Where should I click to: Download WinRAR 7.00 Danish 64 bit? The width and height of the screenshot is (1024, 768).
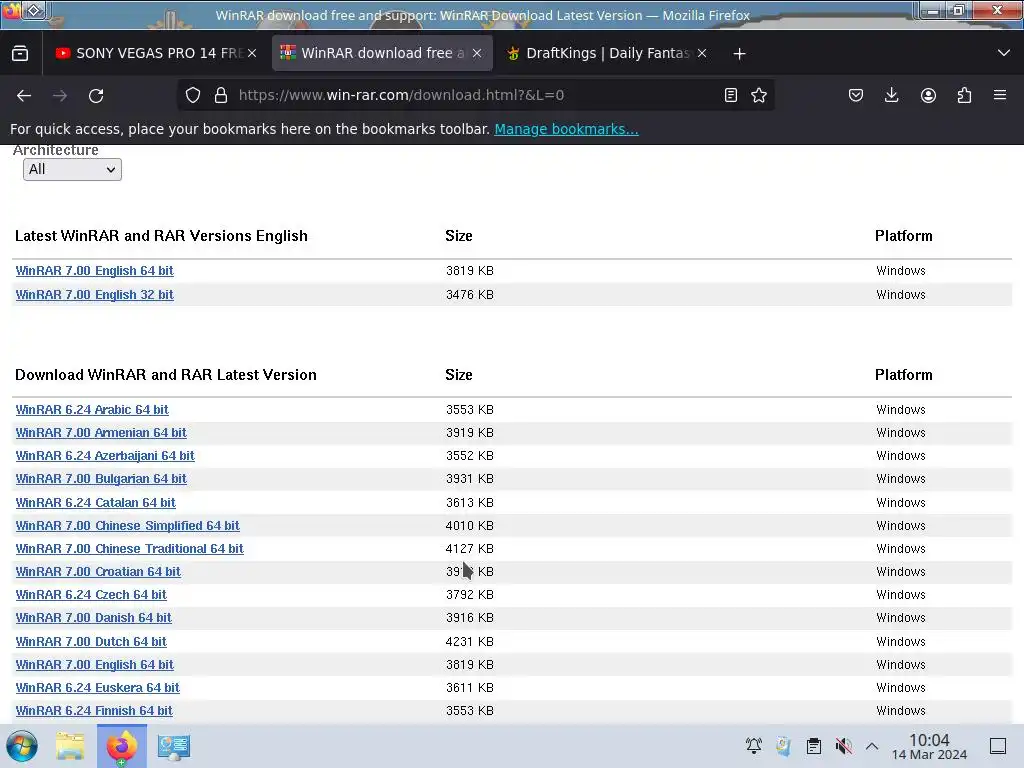[93, 618]
